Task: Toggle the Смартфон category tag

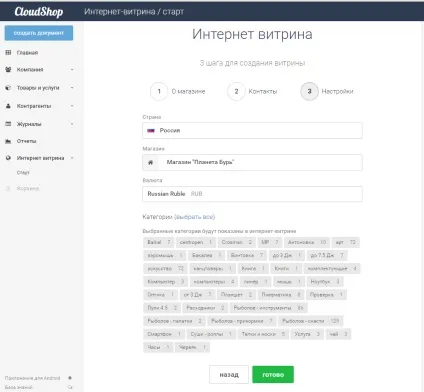Action: pyautogui.click(x=164, y=334)
